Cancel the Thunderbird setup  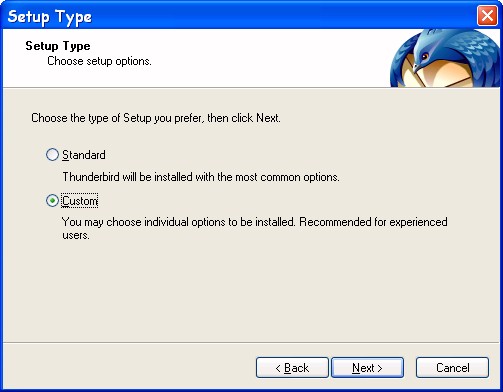click(452, 368)
